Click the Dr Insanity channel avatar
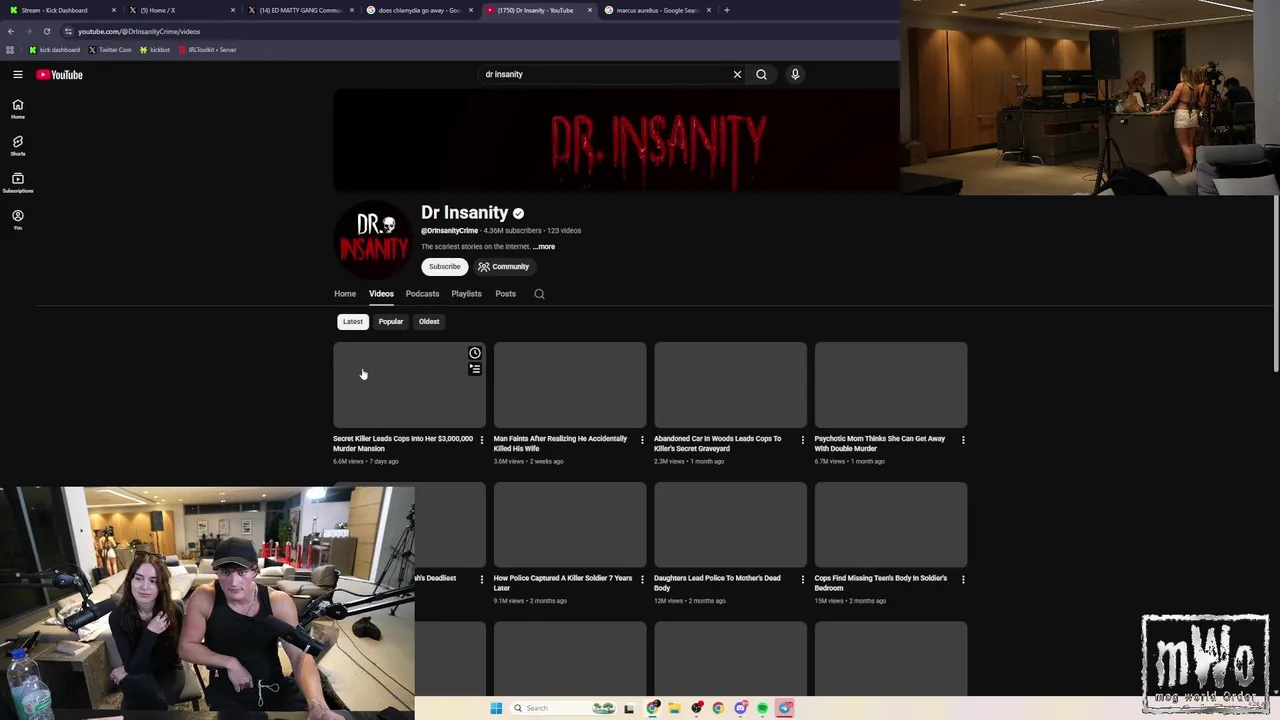Screen dimensions: 1280x720 (373, 240)
